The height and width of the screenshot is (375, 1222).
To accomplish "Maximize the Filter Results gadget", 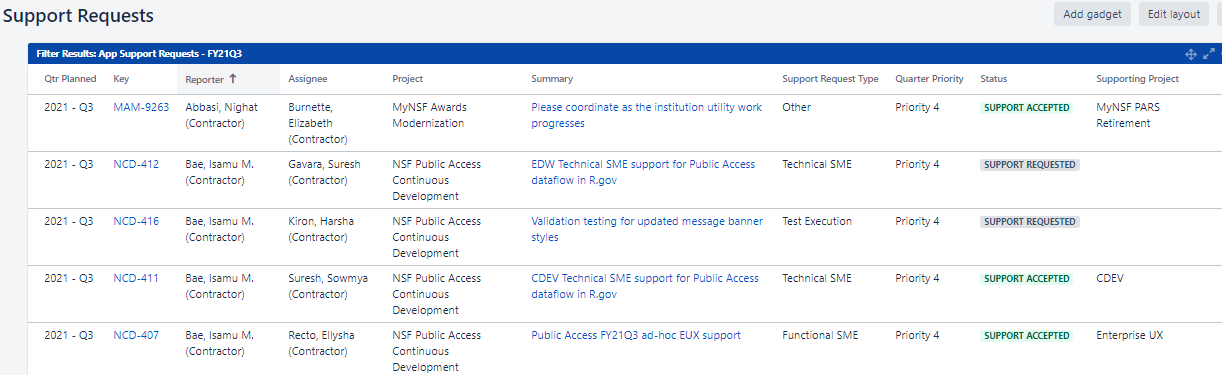I will 1209,54.
